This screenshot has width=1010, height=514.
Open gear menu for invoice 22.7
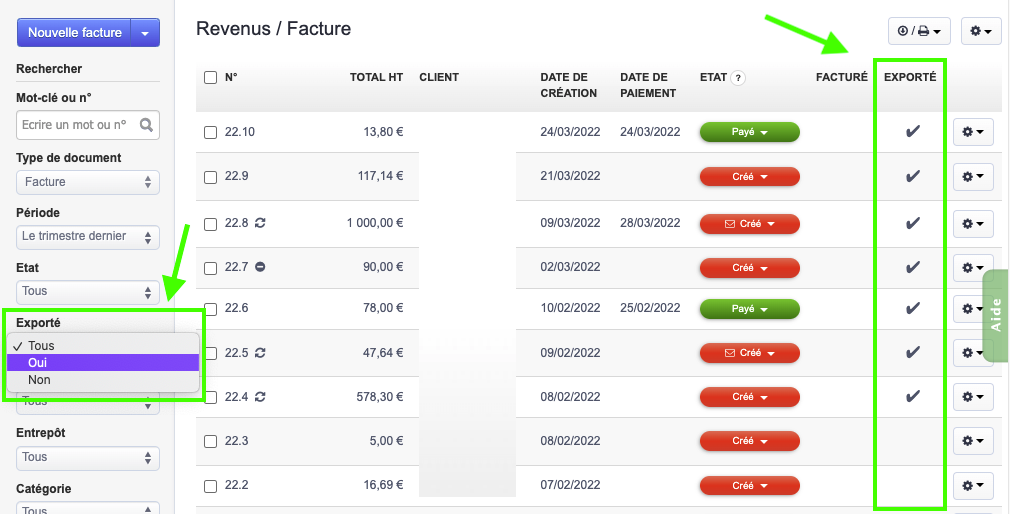[x=973, y=267]
